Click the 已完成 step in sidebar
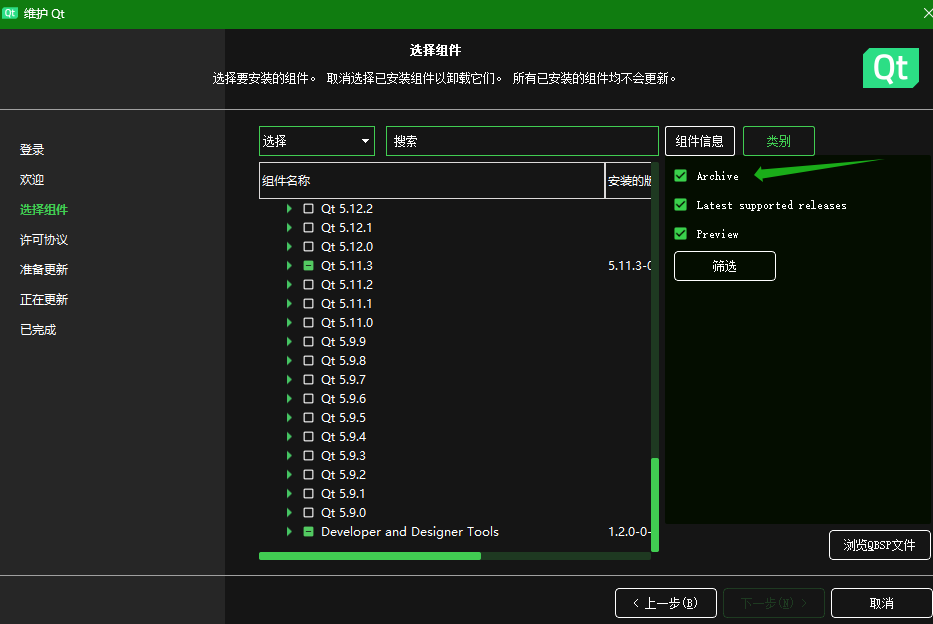The width and height of the screenshot is (933, 624). [38, 330]
